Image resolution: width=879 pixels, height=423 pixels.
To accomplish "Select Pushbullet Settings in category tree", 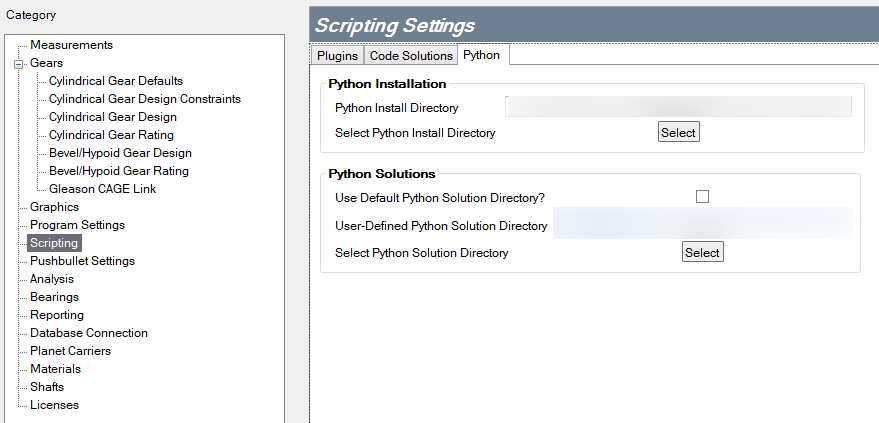I will (82, 261).
